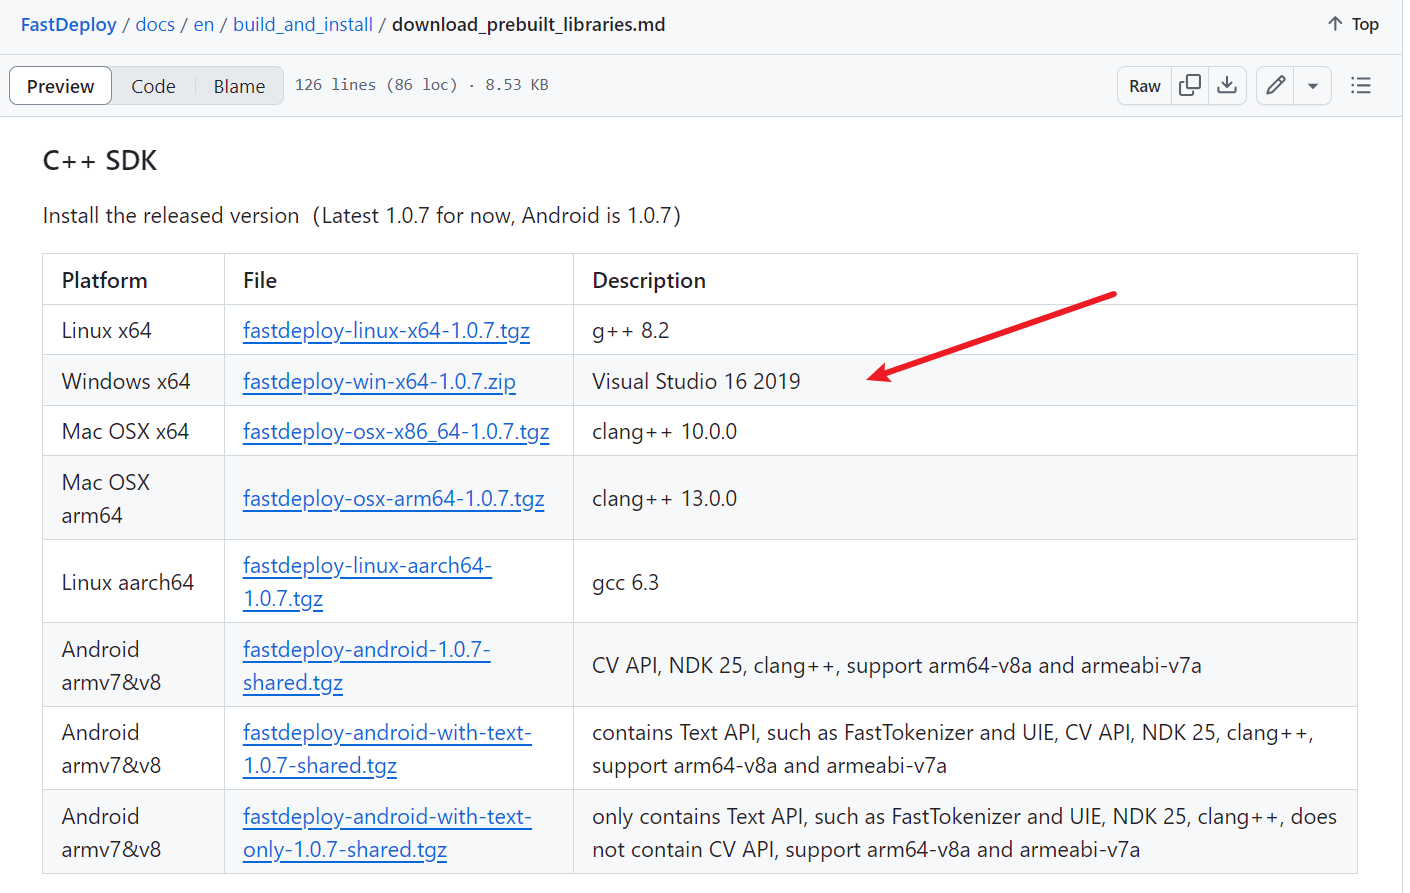Navigate to the en folder breadcrumb

(x=204, y=24)
